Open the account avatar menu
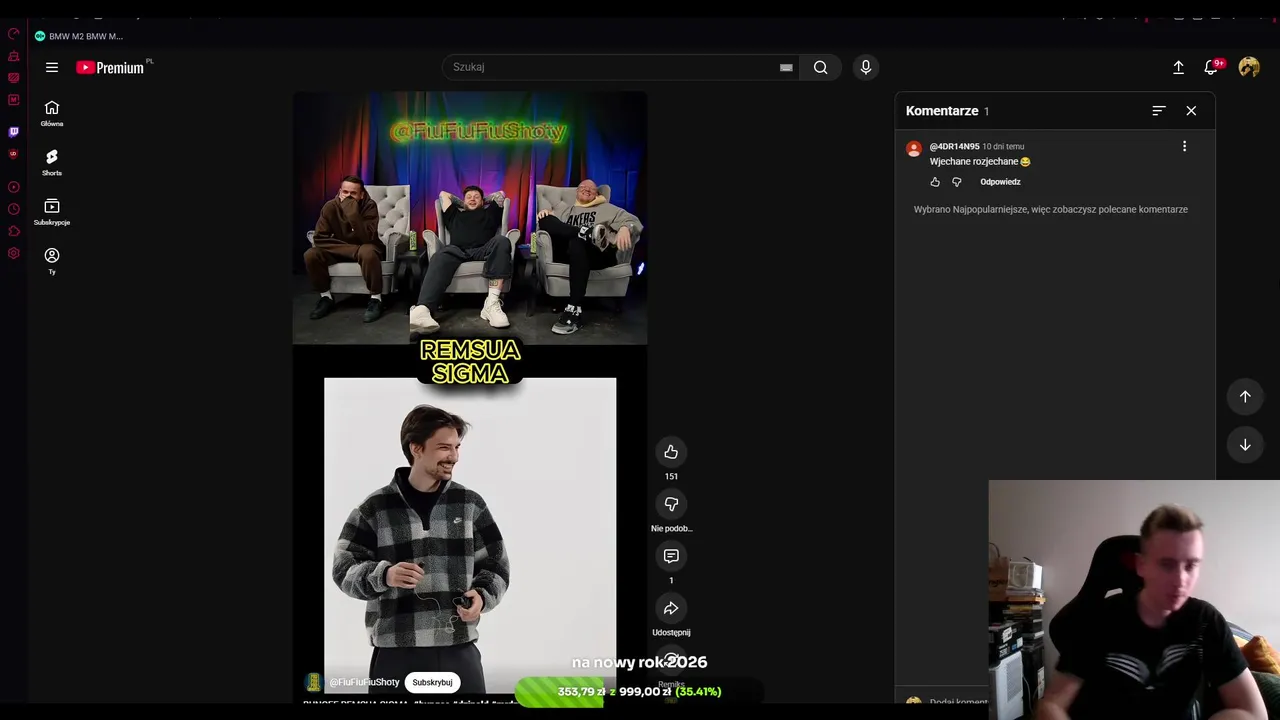 click(x=1249, y=67)
